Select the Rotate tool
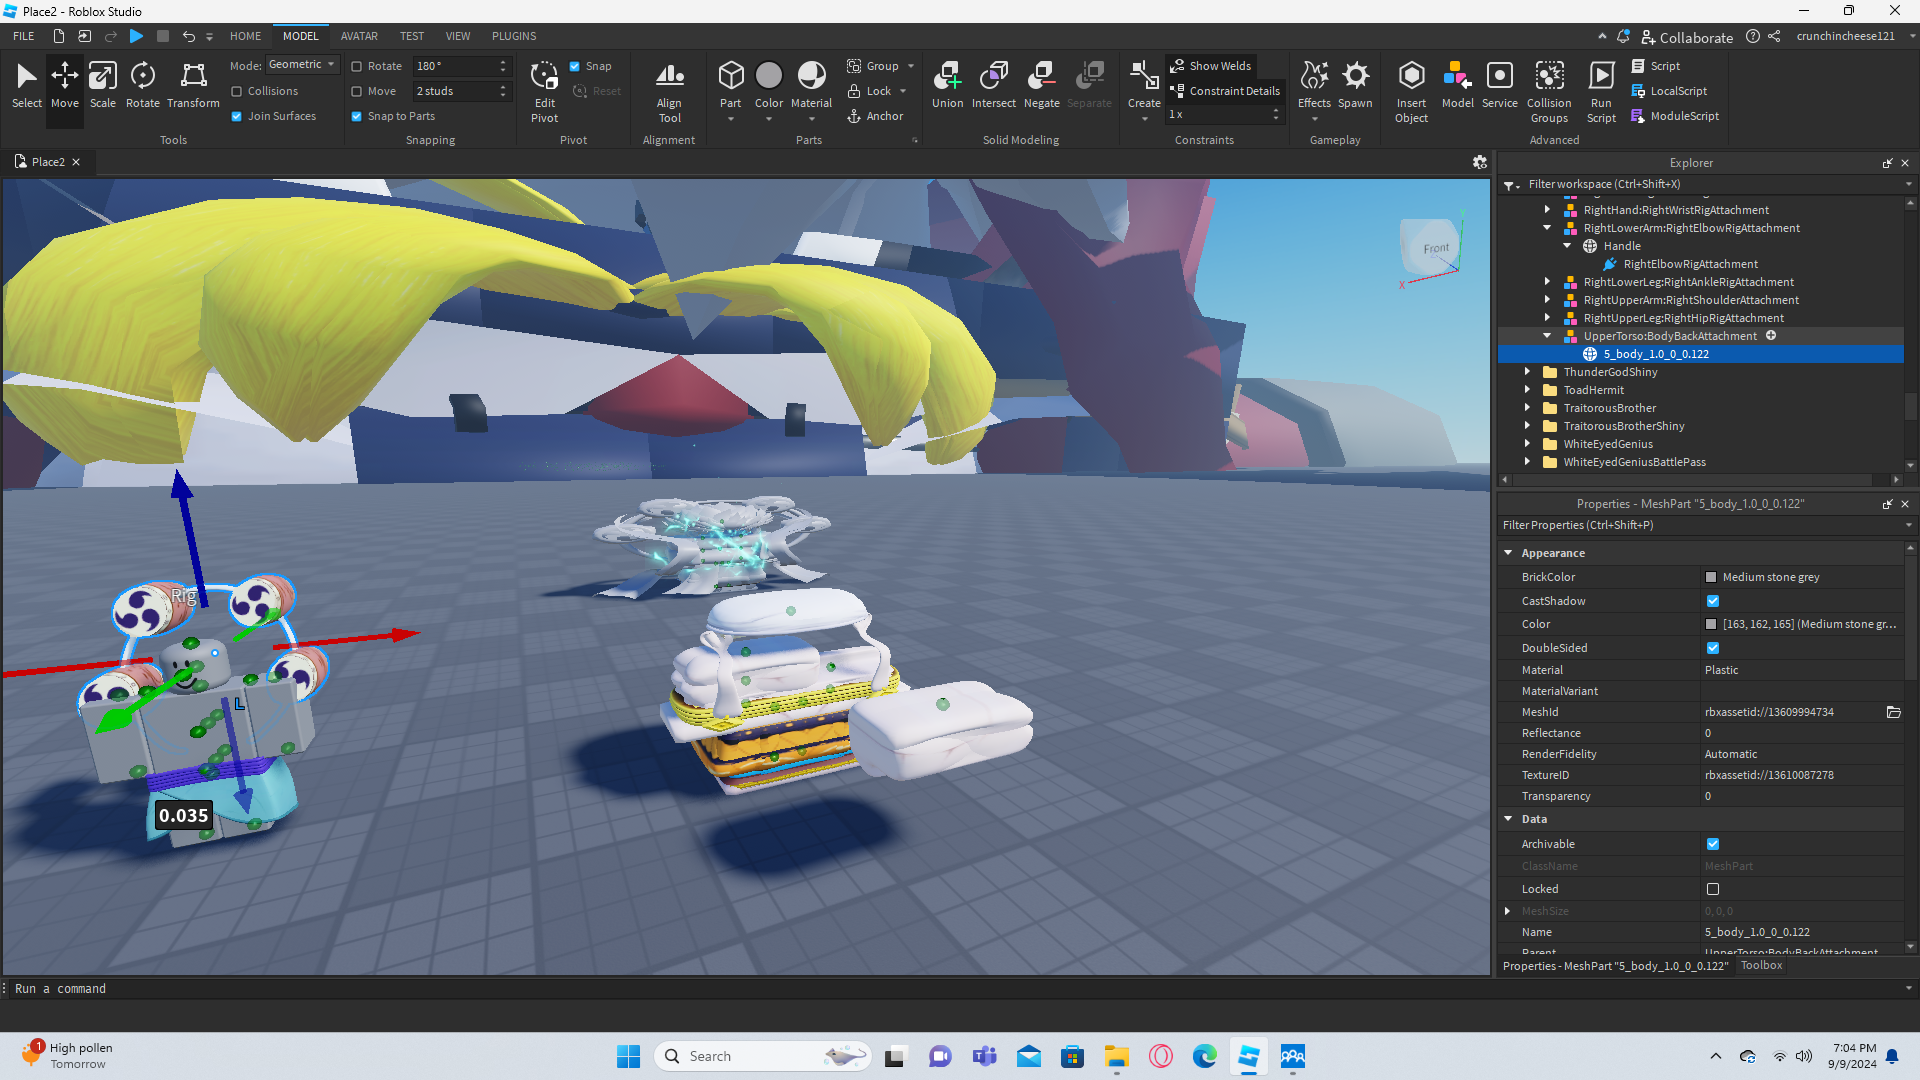Screen dimensions: 1920x1080 [142, 84]
